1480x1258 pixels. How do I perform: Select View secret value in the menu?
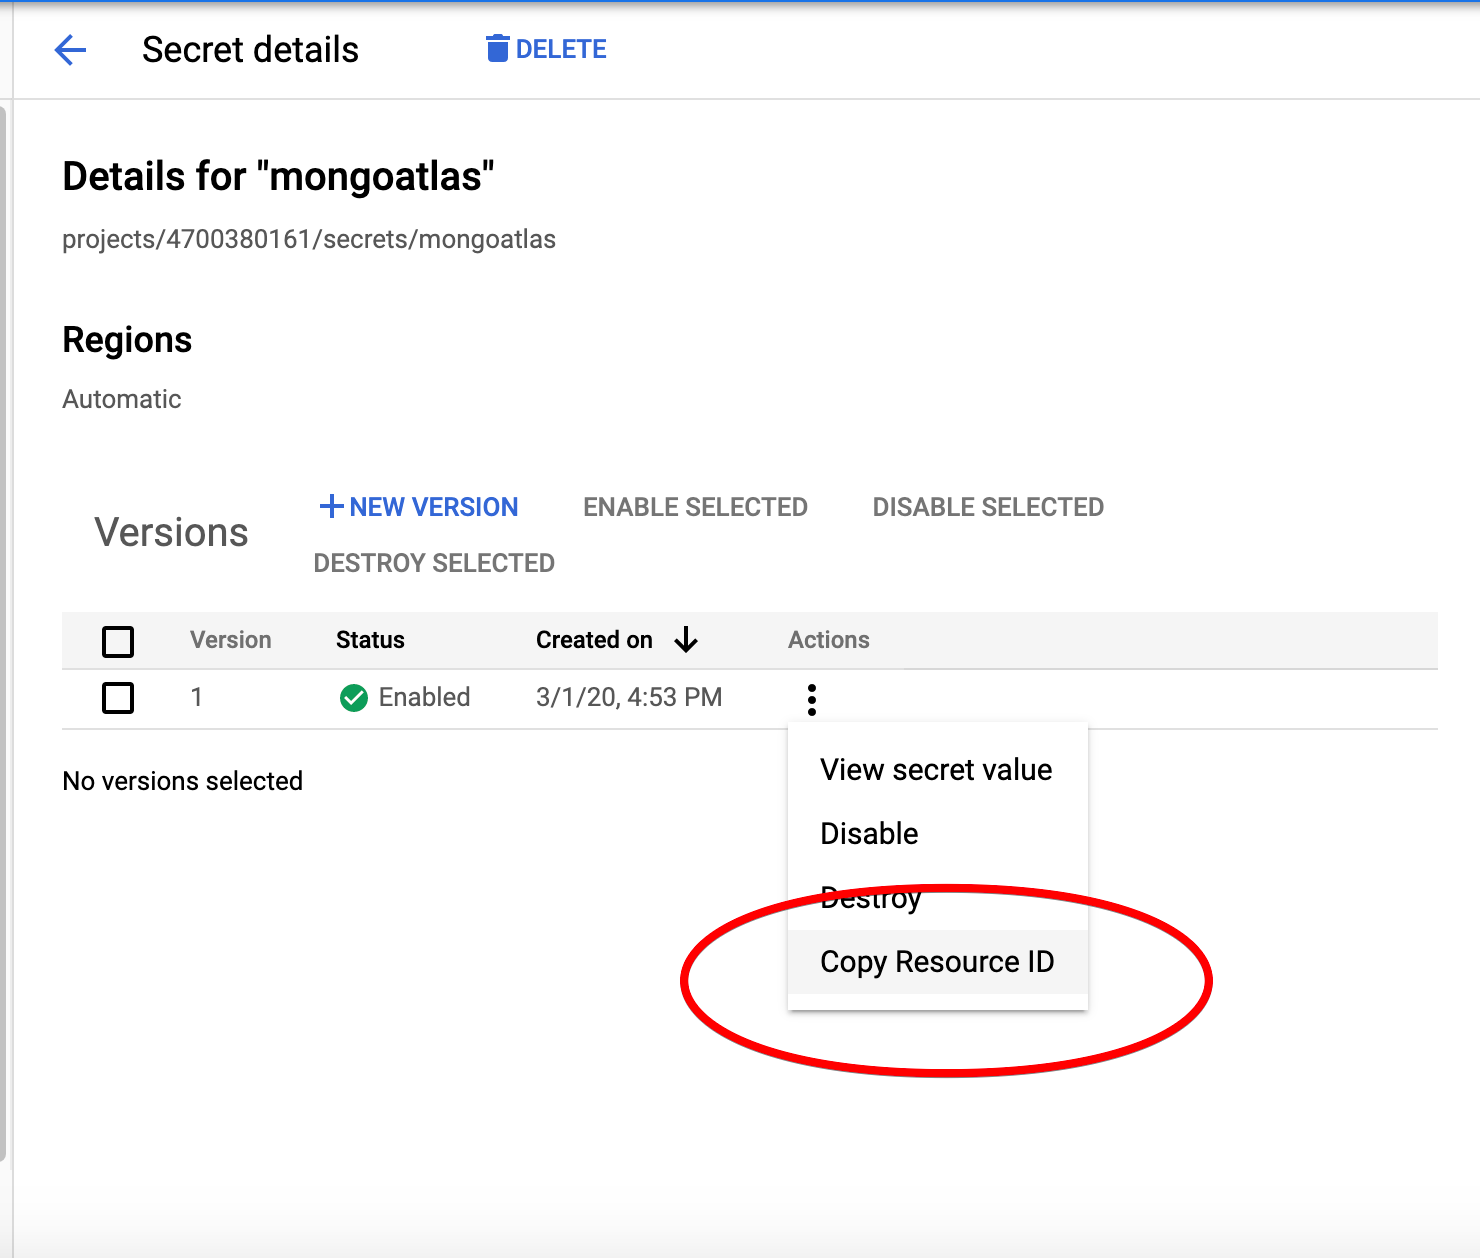coord(936,770)
